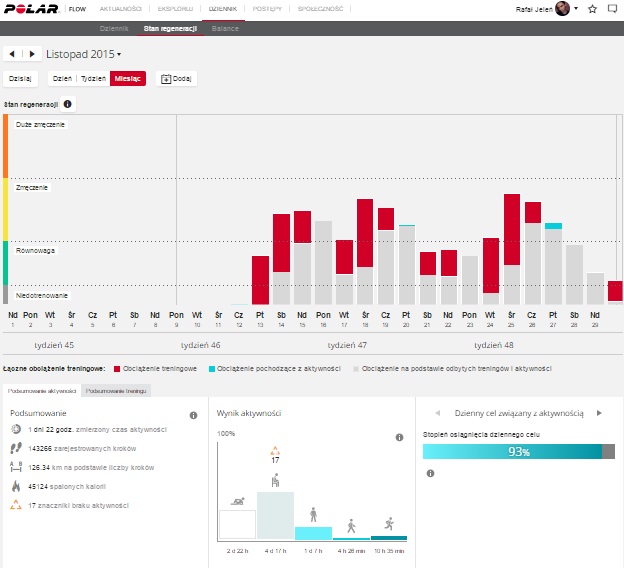Click info icon below daily goal bar
The image size is (624, 568).
tap(430, 473)
